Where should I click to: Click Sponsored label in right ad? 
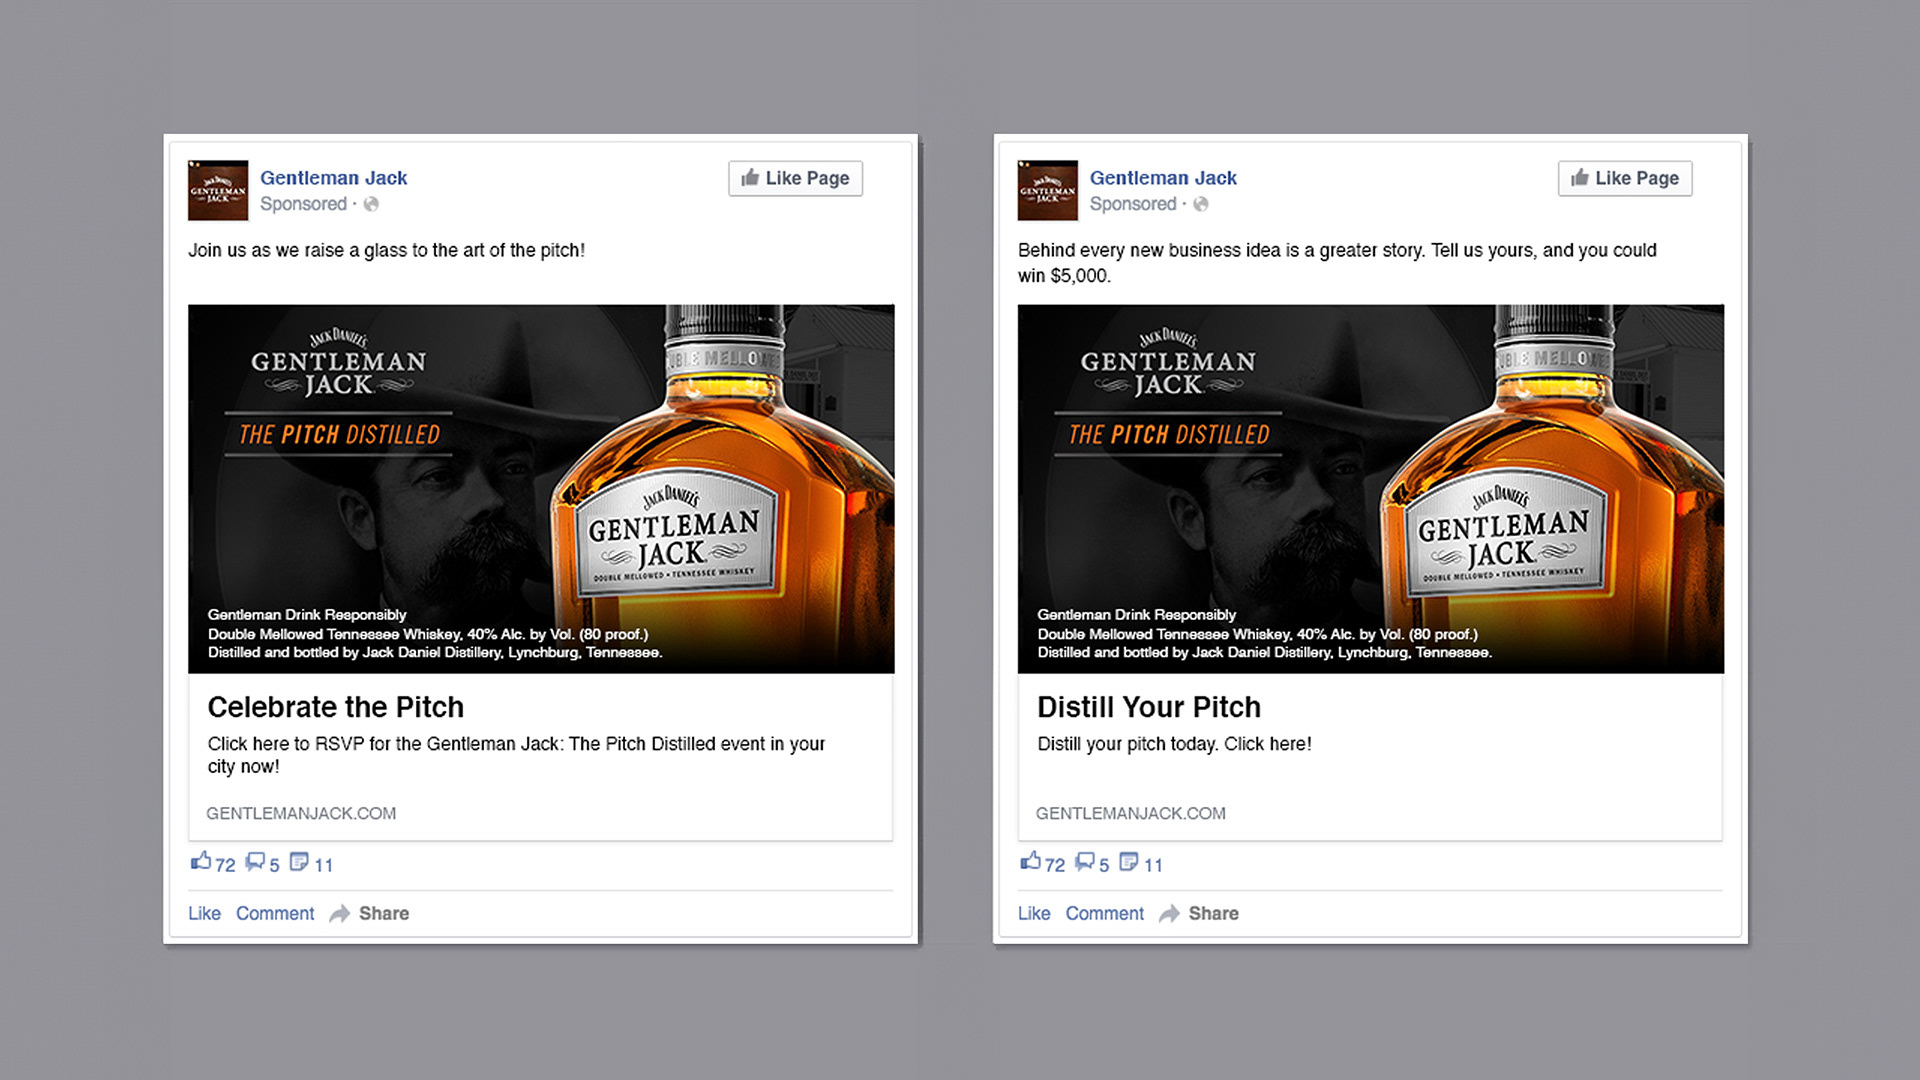click(x=1133, y=204)
